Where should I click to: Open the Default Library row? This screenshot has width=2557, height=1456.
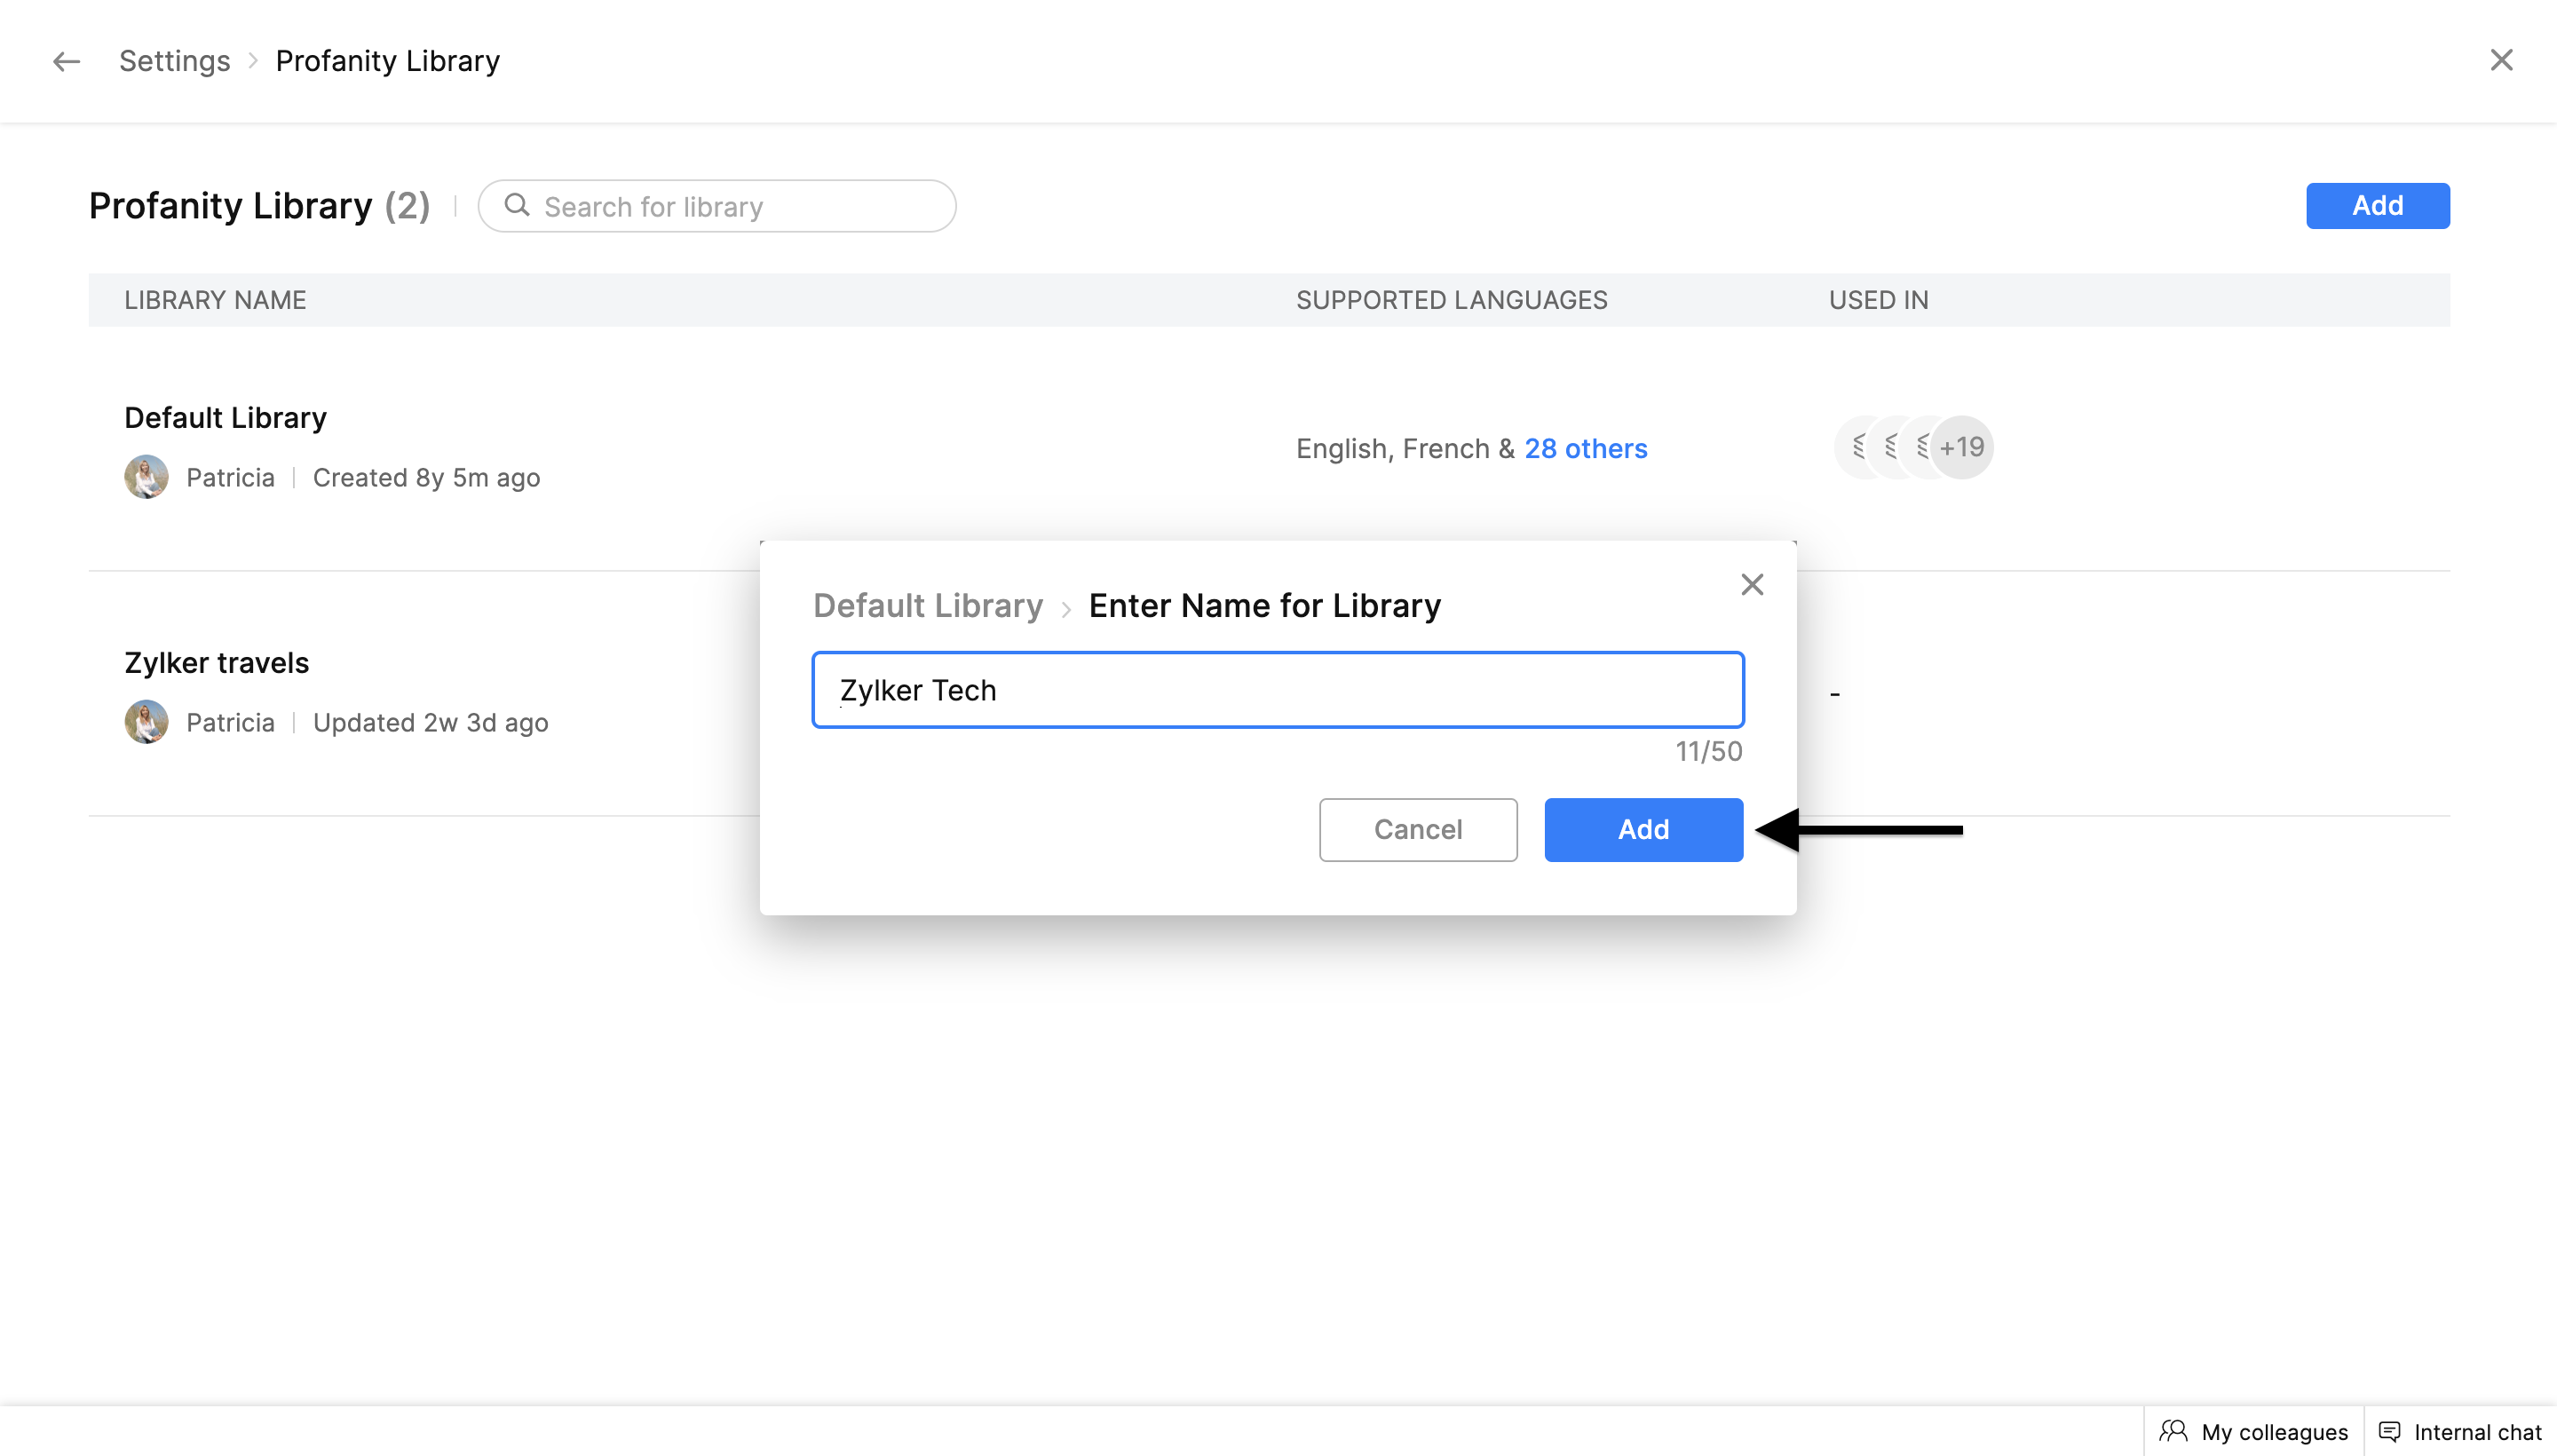click(225, 417)
